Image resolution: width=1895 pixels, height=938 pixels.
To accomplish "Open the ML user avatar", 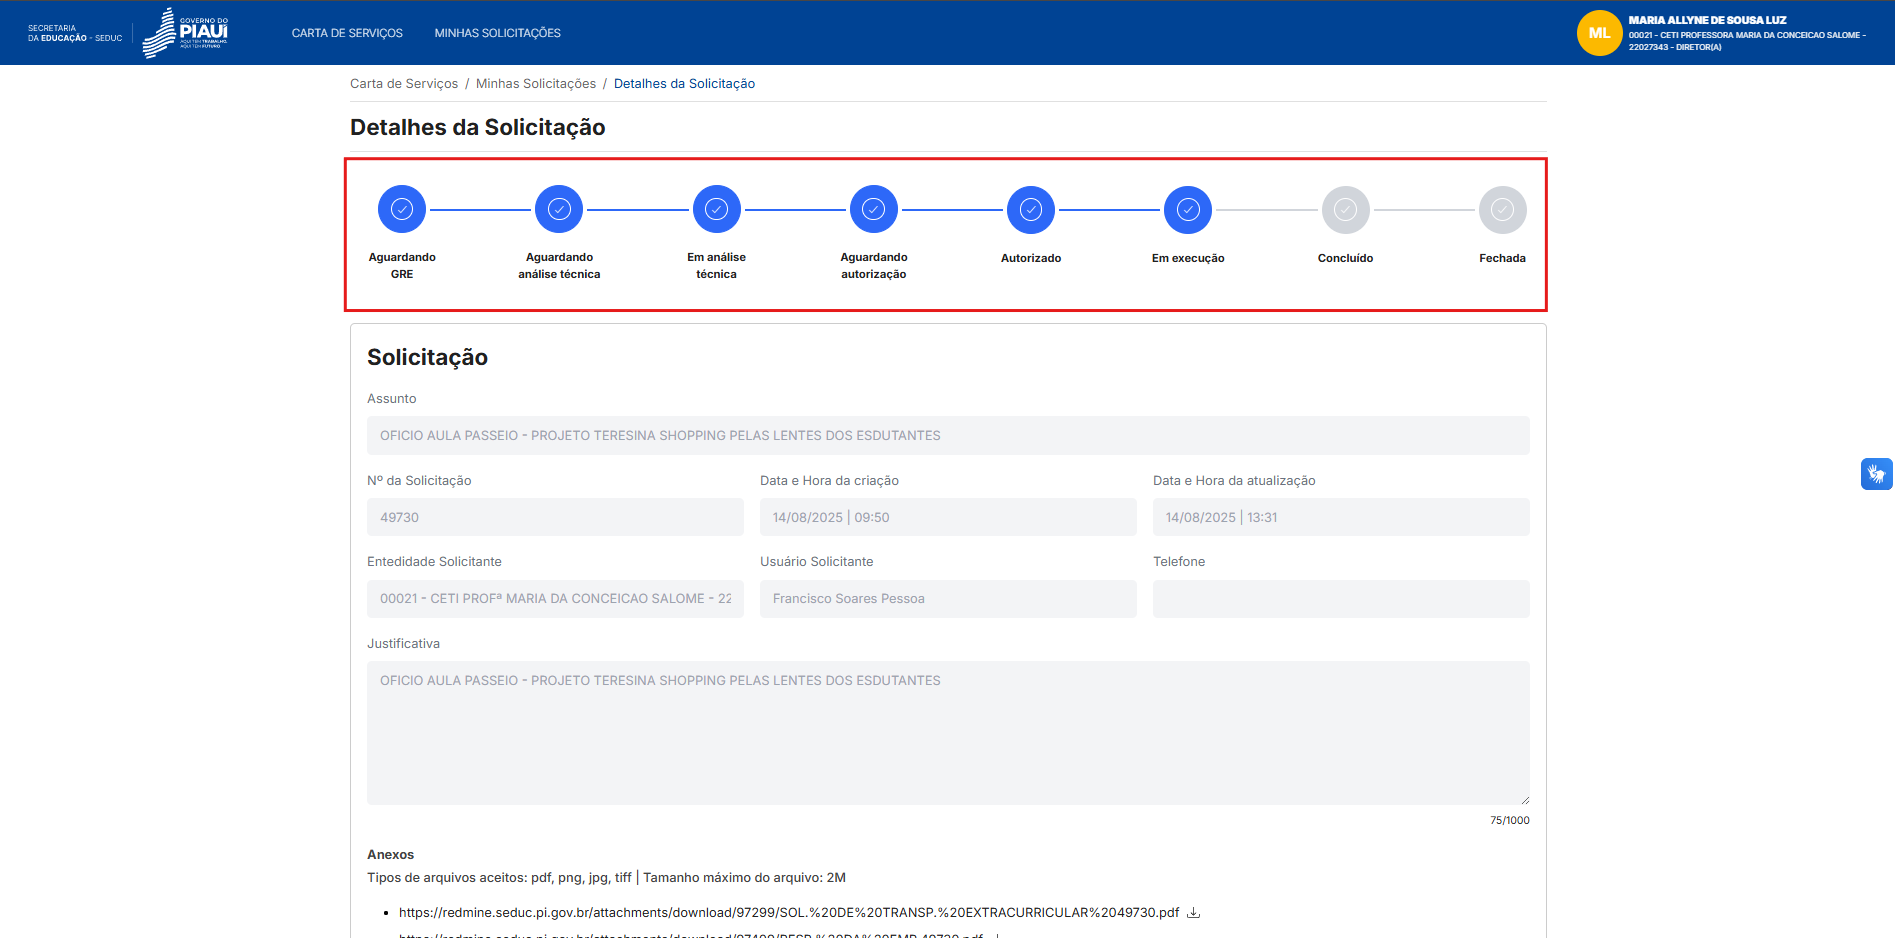I will coord(1598,33).
